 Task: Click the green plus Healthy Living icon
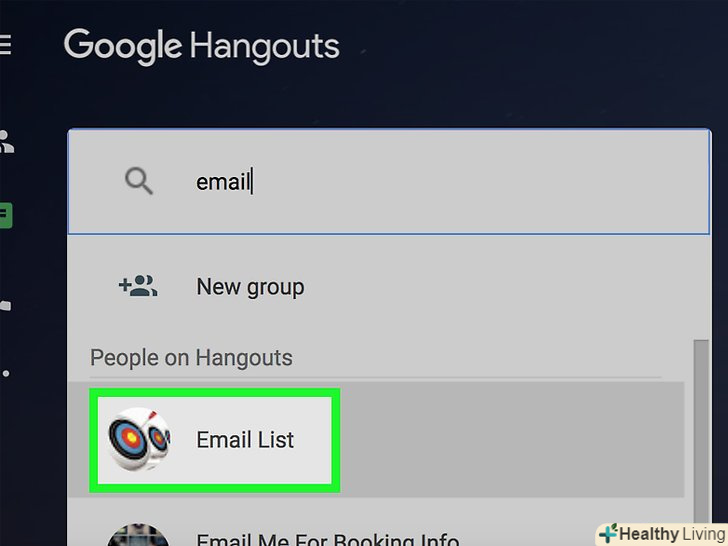tap(608, 533)
